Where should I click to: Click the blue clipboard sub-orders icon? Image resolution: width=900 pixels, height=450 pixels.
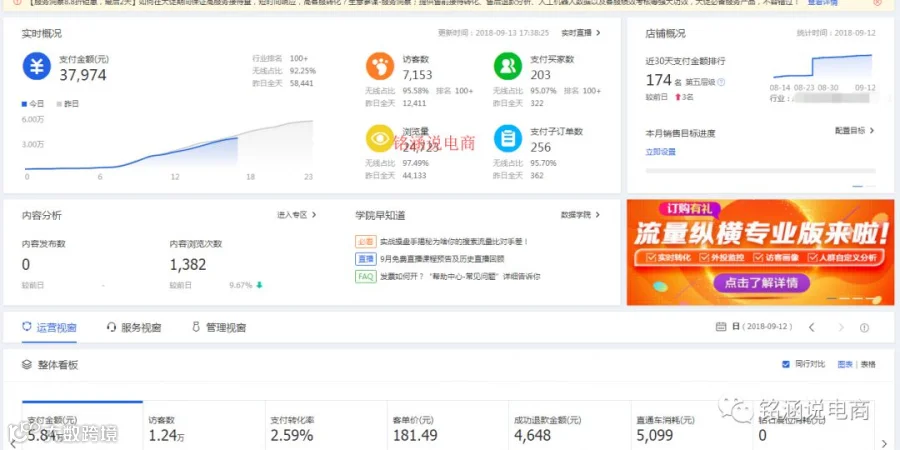[x=507, y=138]
